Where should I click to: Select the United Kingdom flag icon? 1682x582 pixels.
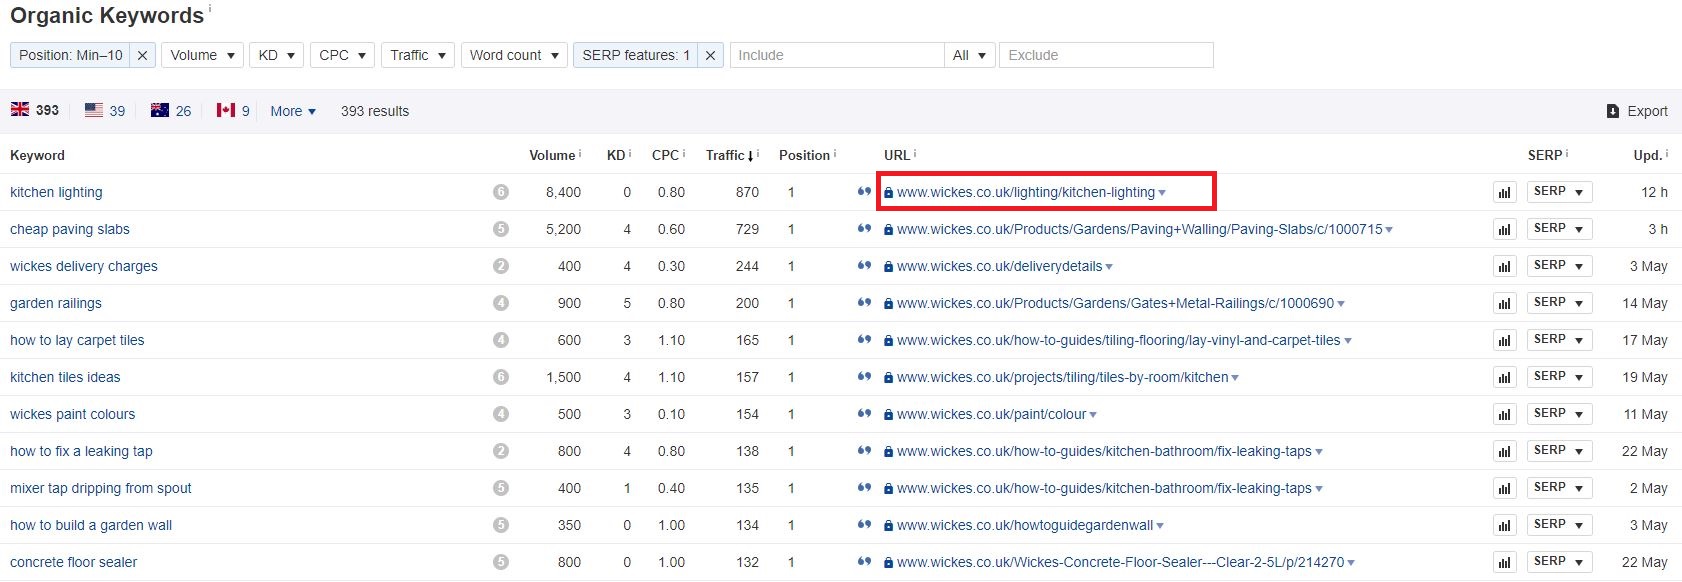point(20,110)
